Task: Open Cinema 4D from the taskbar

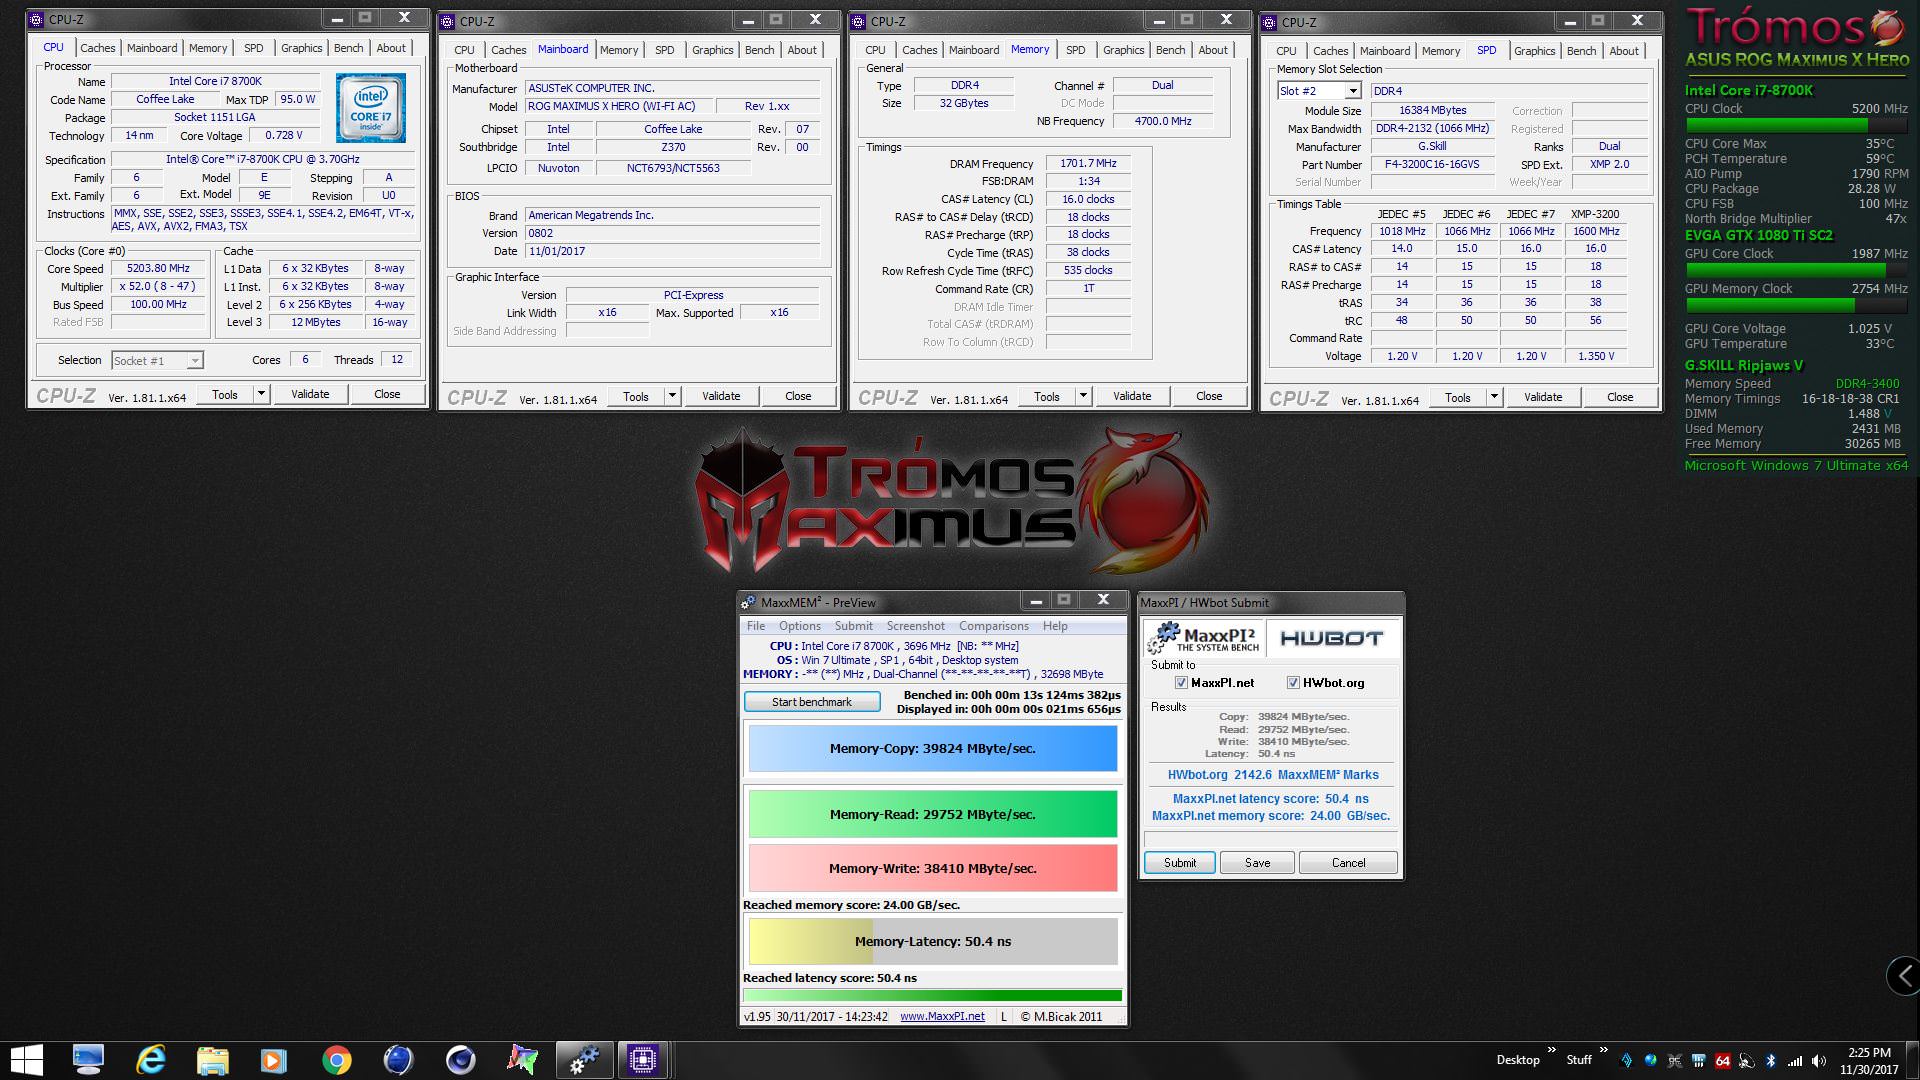Action: (460, 1060)
